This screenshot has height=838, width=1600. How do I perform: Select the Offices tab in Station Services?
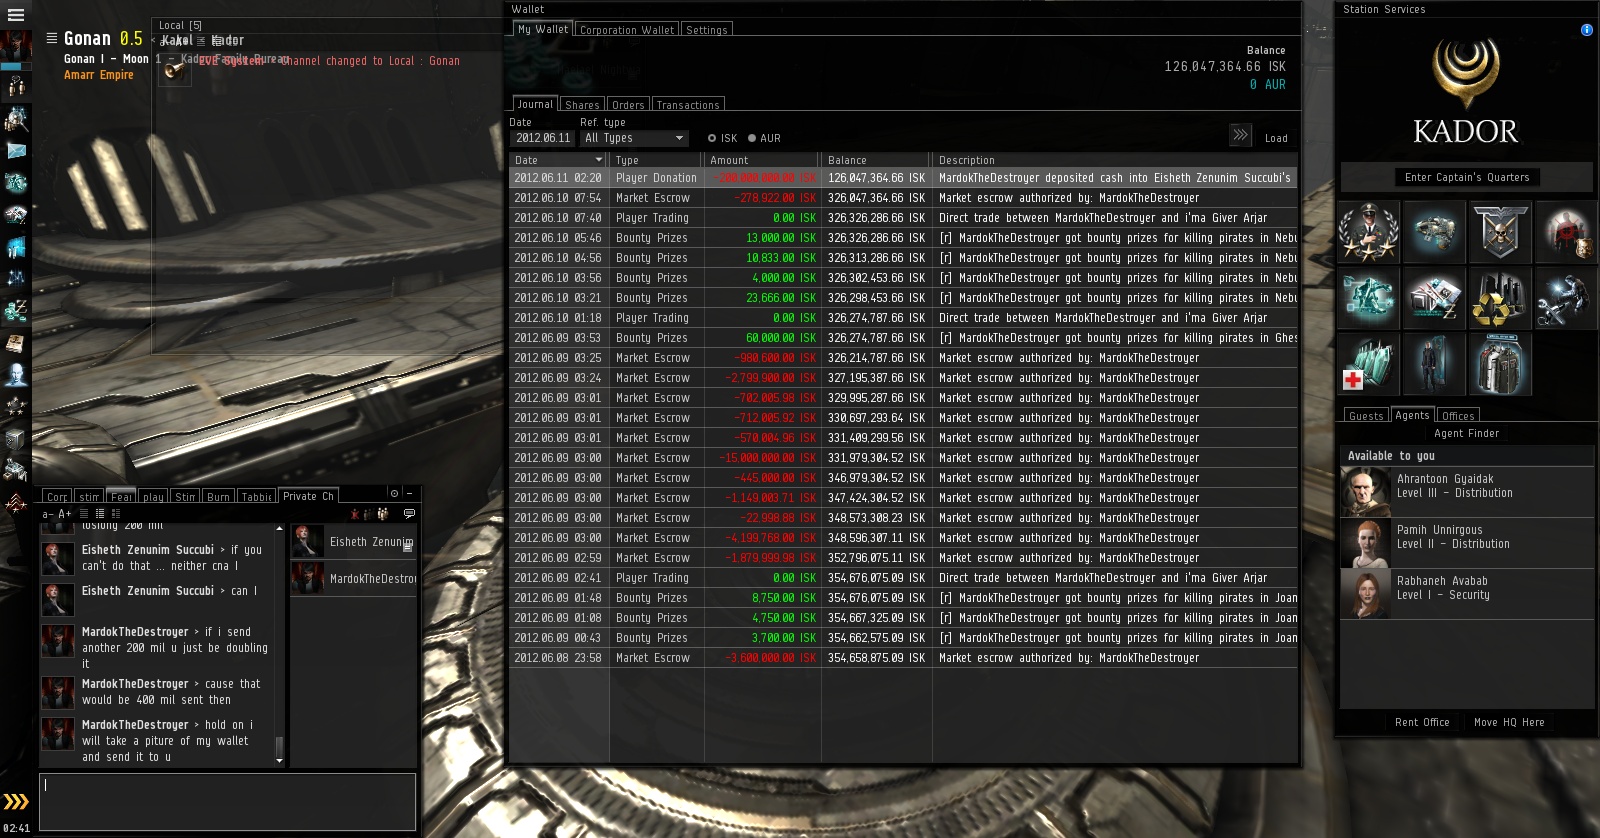point(1458,416)
